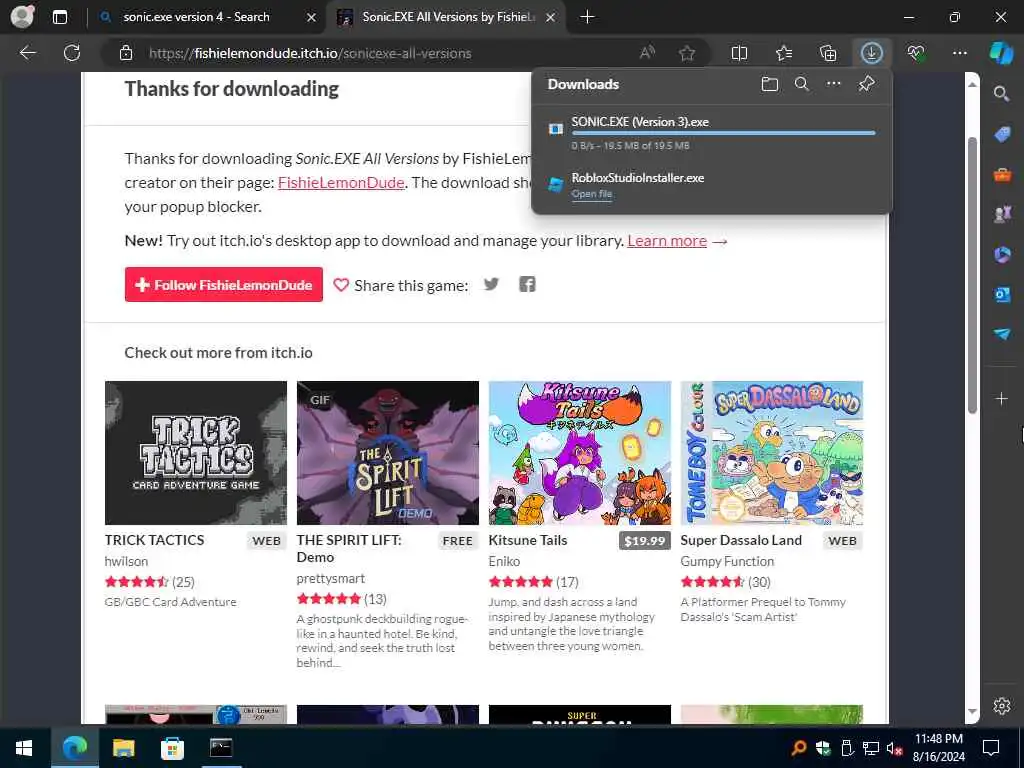Click the TRICK TACTICS title link
Viewport: 1024px width, 768px height.
pyautogui.click(x=154, y=540)
